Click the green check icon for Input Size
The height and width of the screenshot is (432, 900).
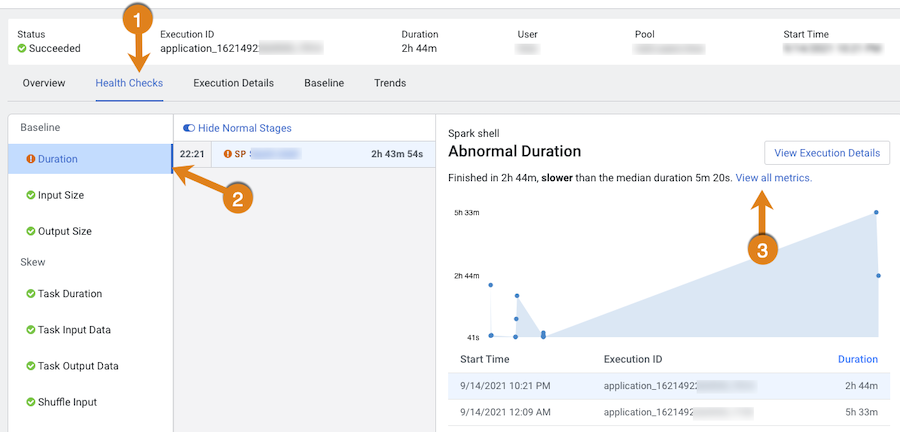tap(31, 195)
